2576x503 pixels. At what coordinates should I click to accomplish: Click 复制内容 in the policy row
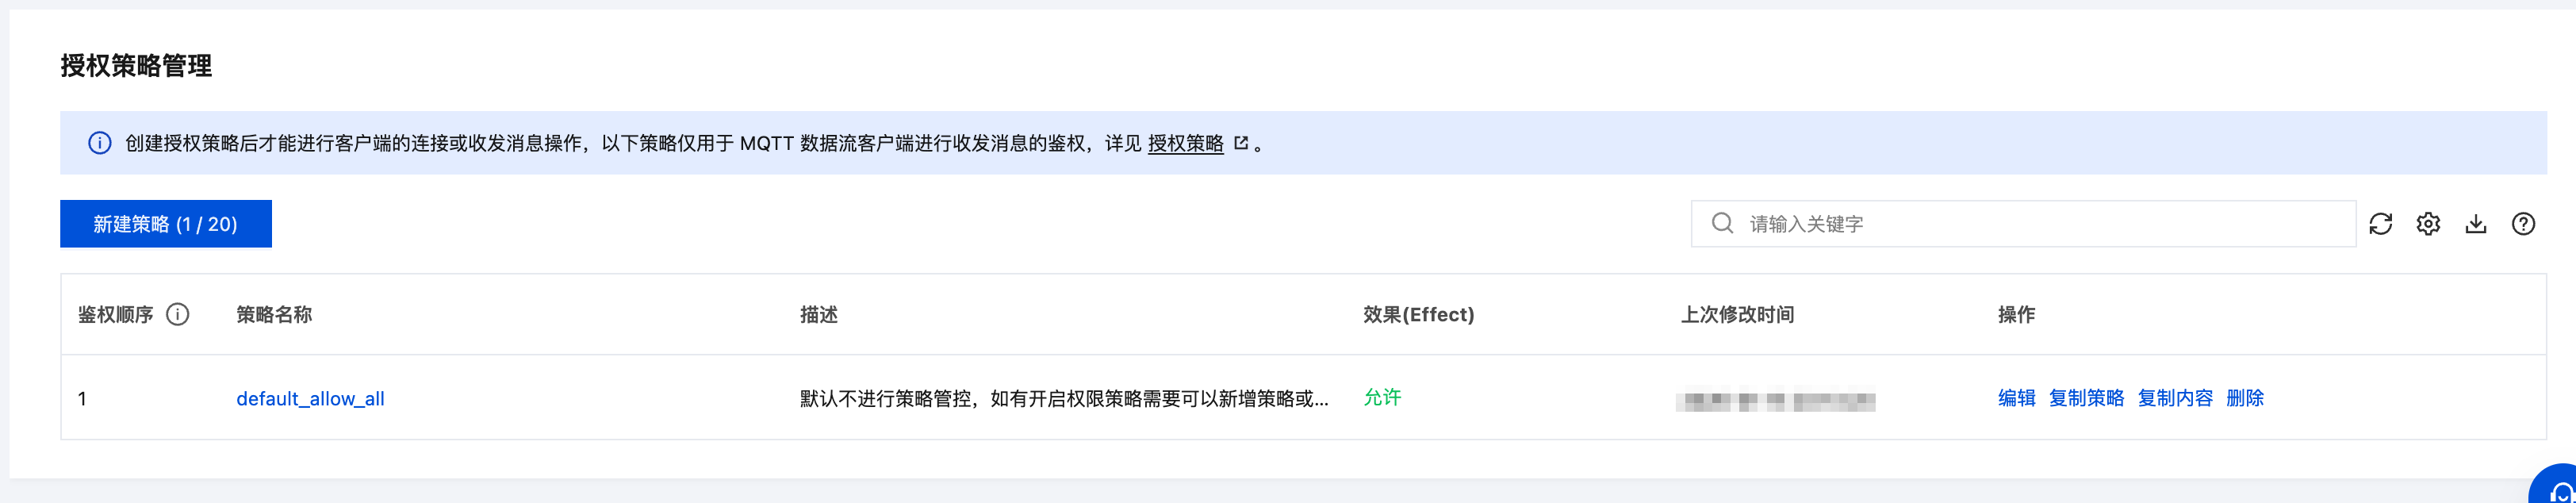pos(2175,398)
